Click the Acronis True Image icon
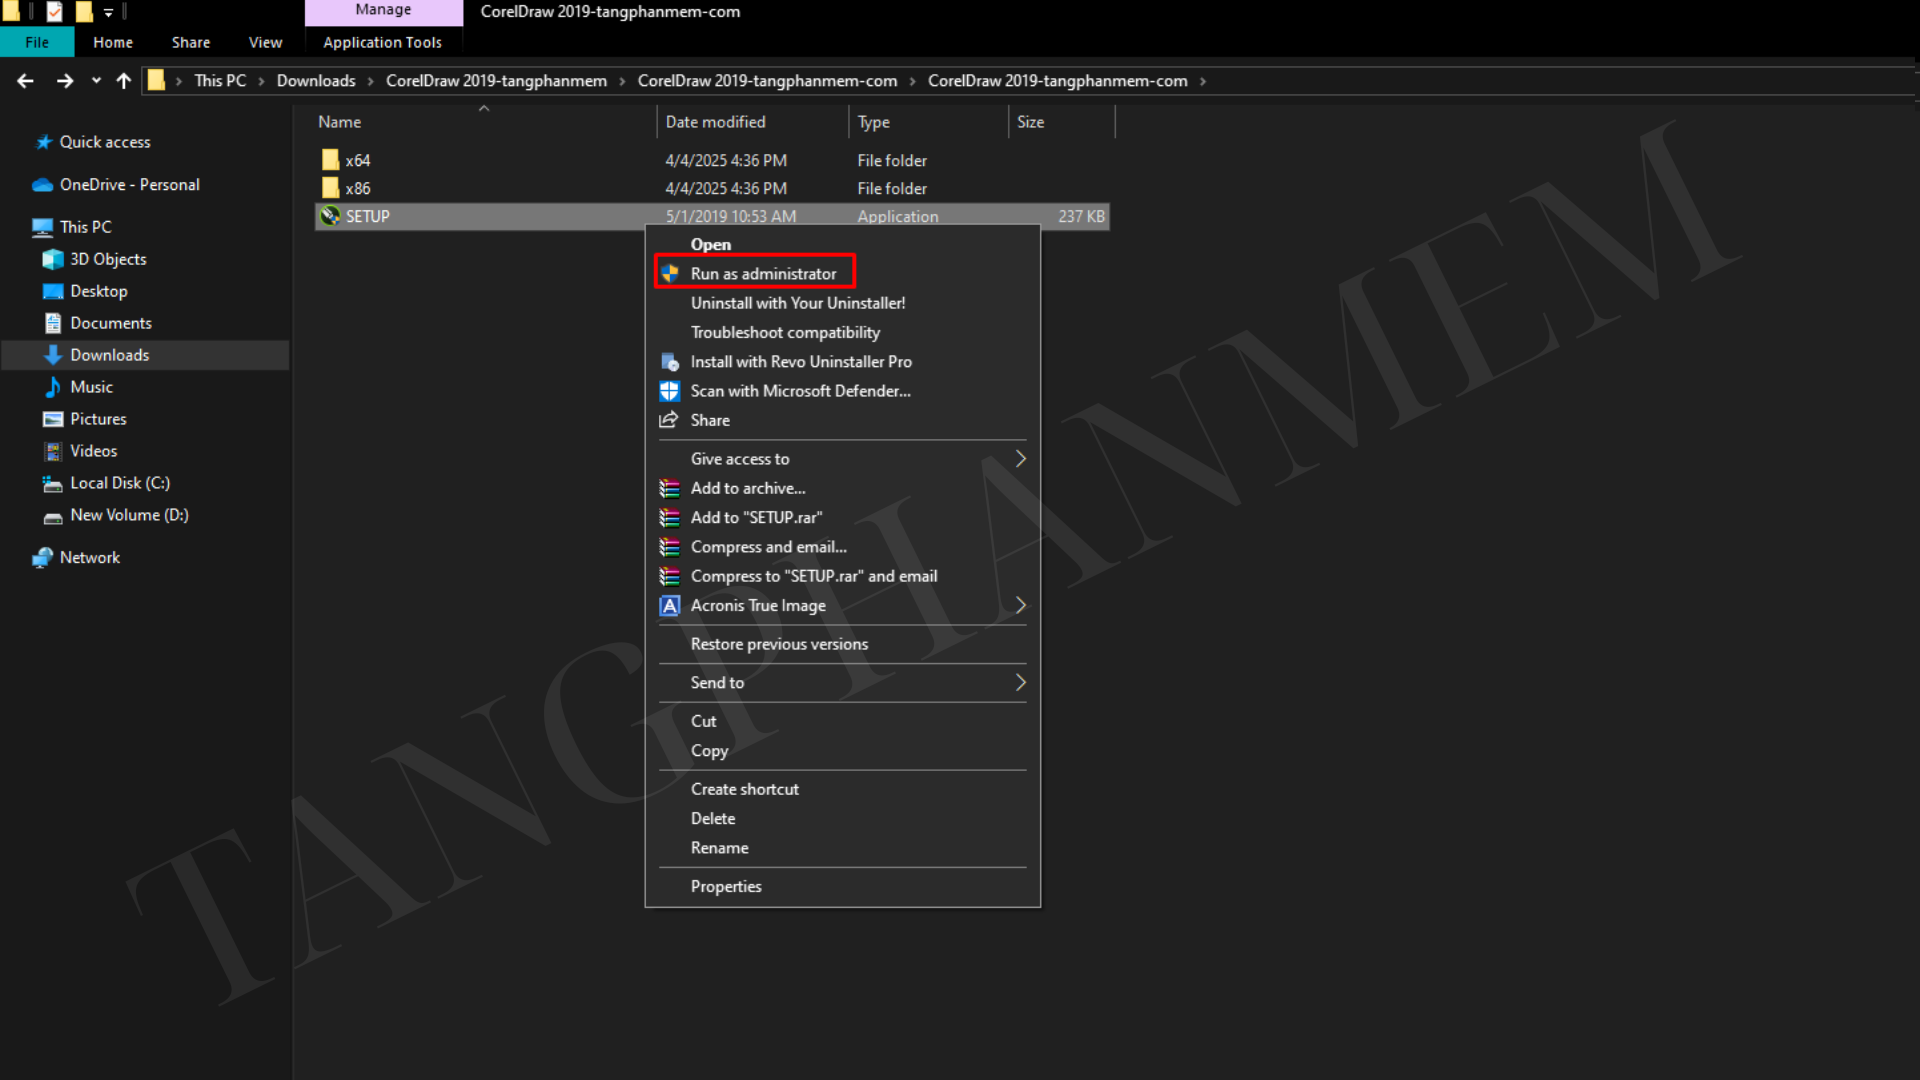 click(x=670, y=606)
